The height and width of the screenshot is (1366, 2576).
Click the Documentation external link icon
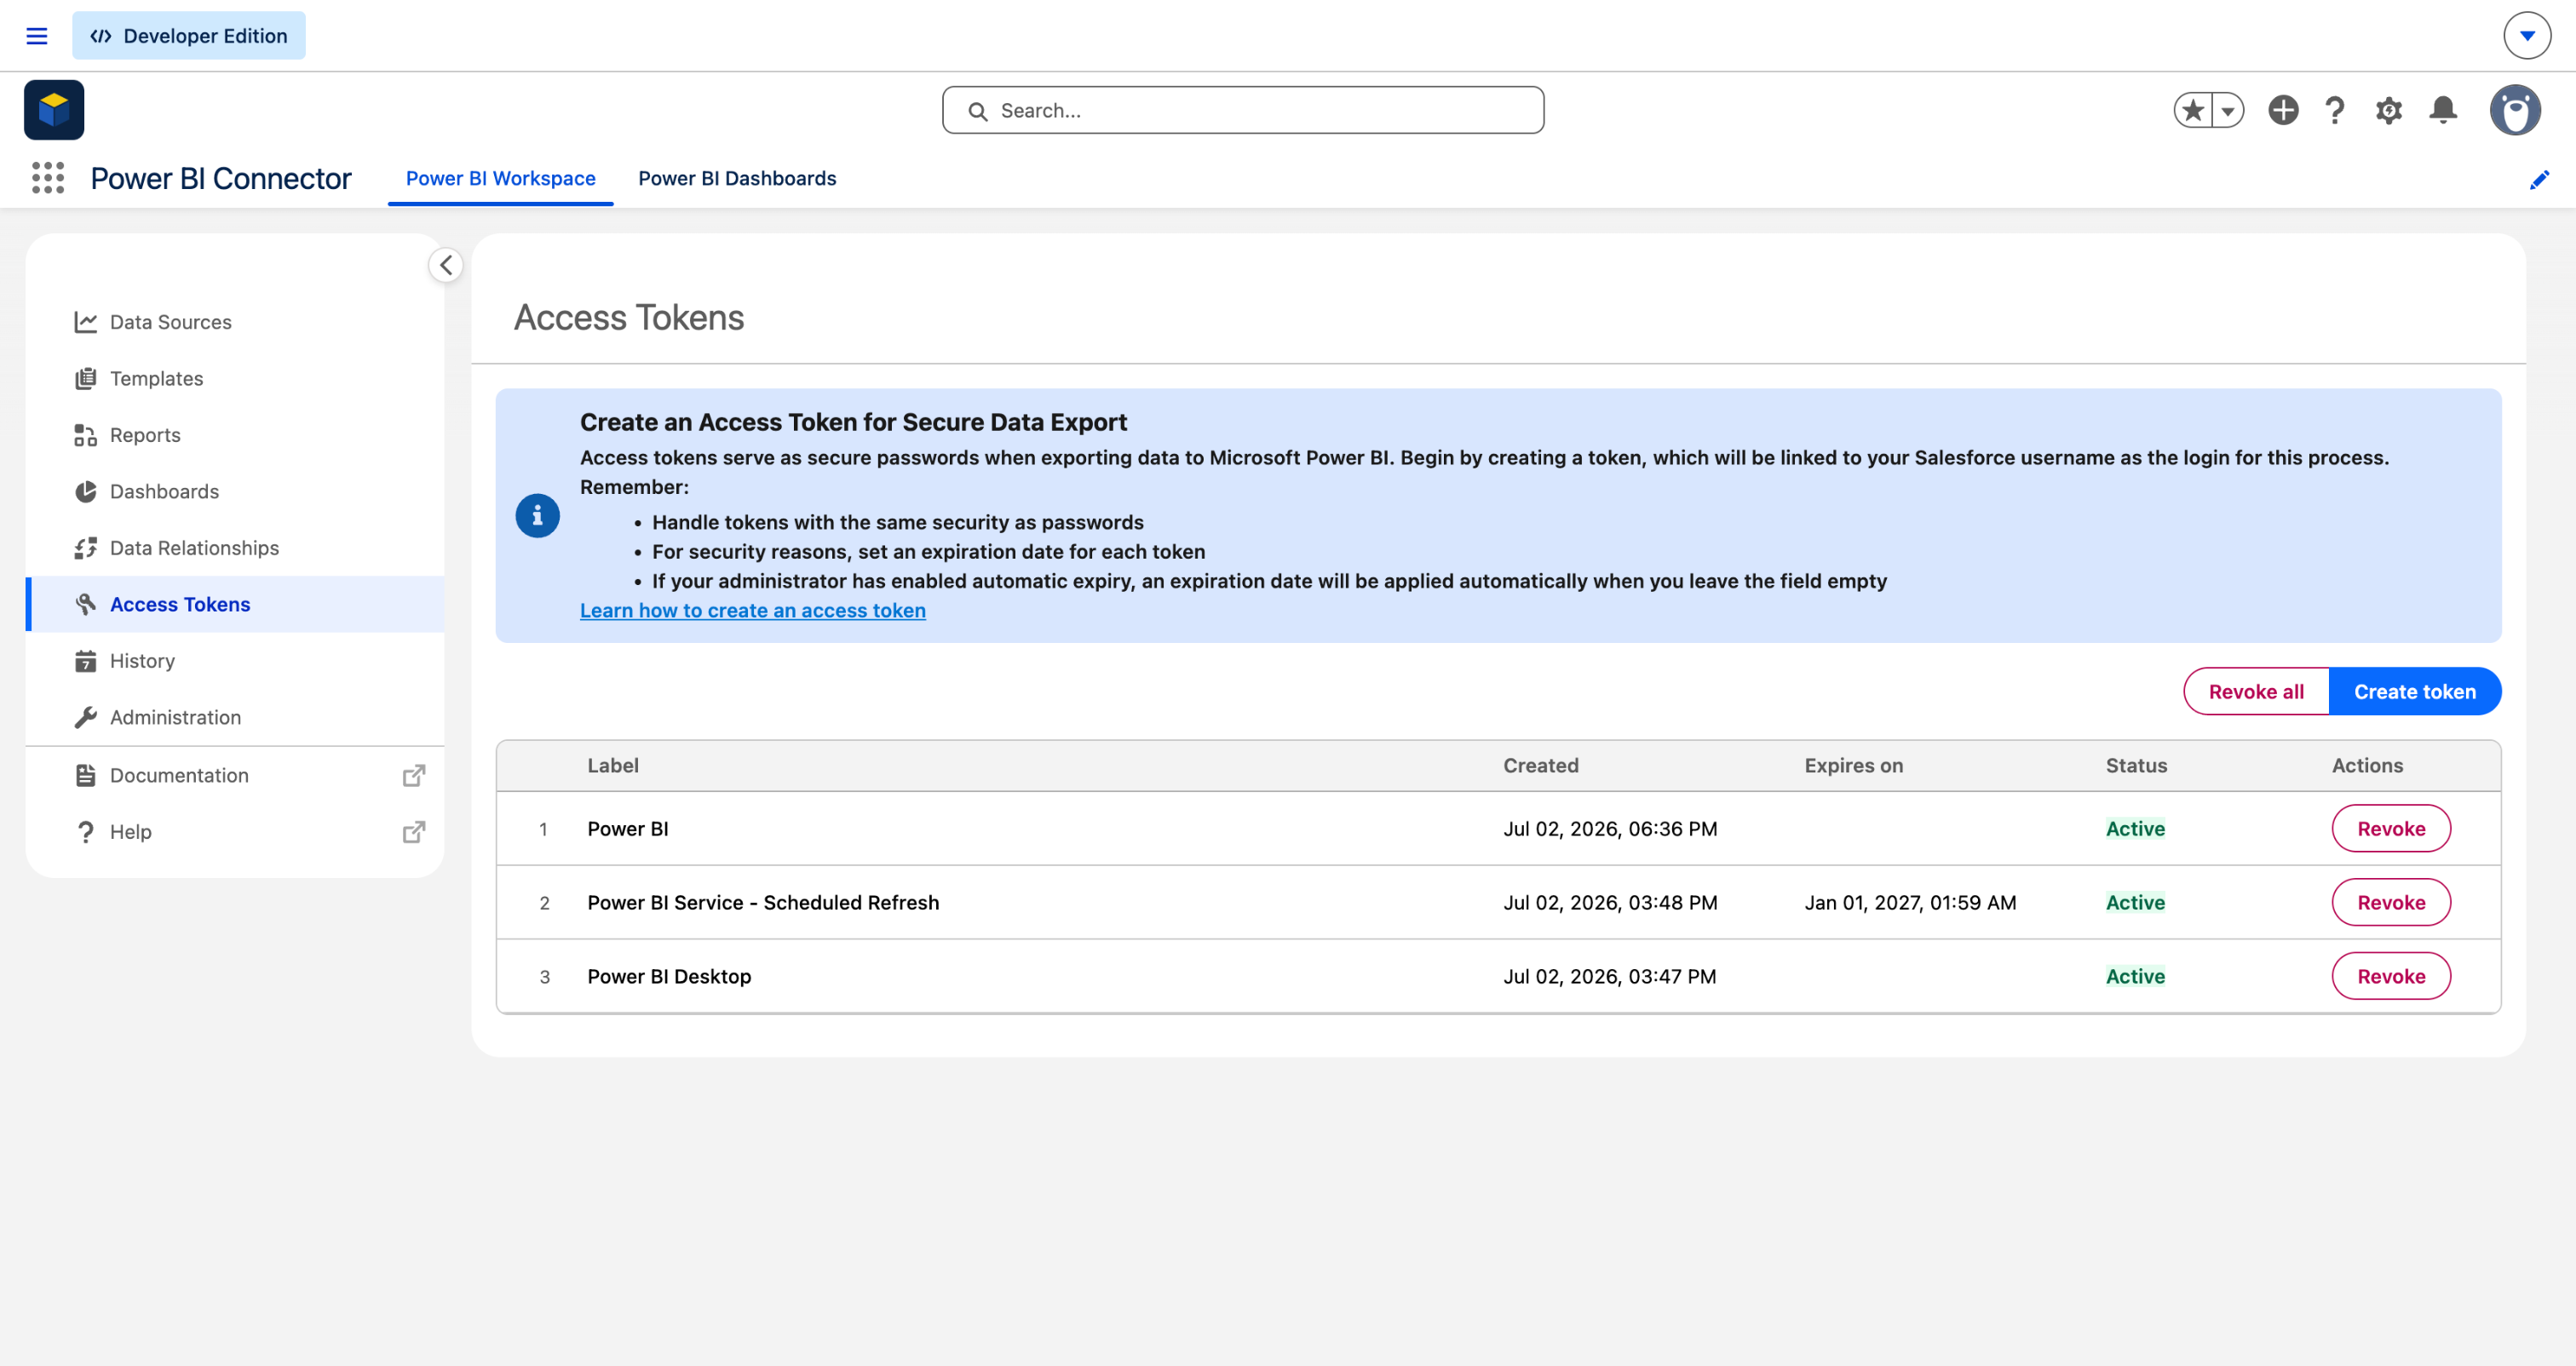[x=414, y=775]
